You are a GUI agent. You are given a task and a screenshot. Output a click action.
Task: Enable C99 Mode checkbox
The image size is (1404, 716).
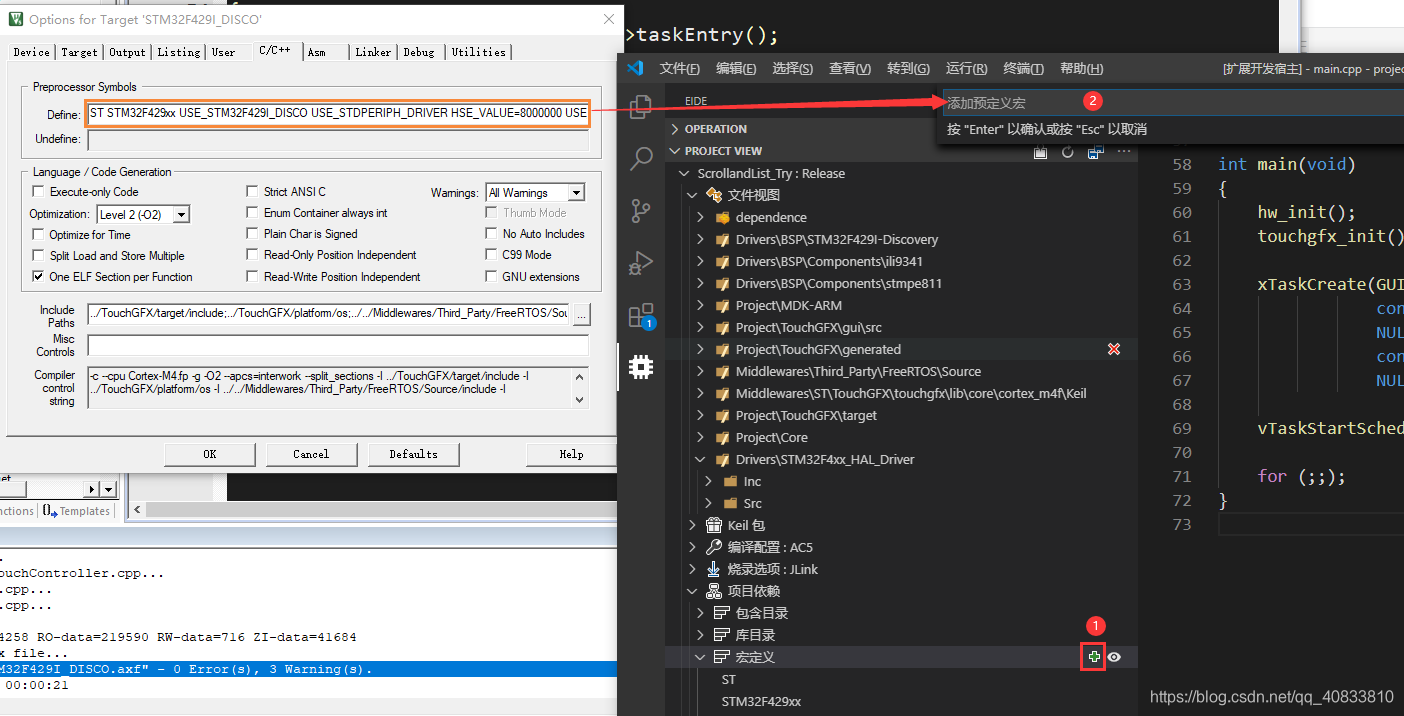pos(492,255)
